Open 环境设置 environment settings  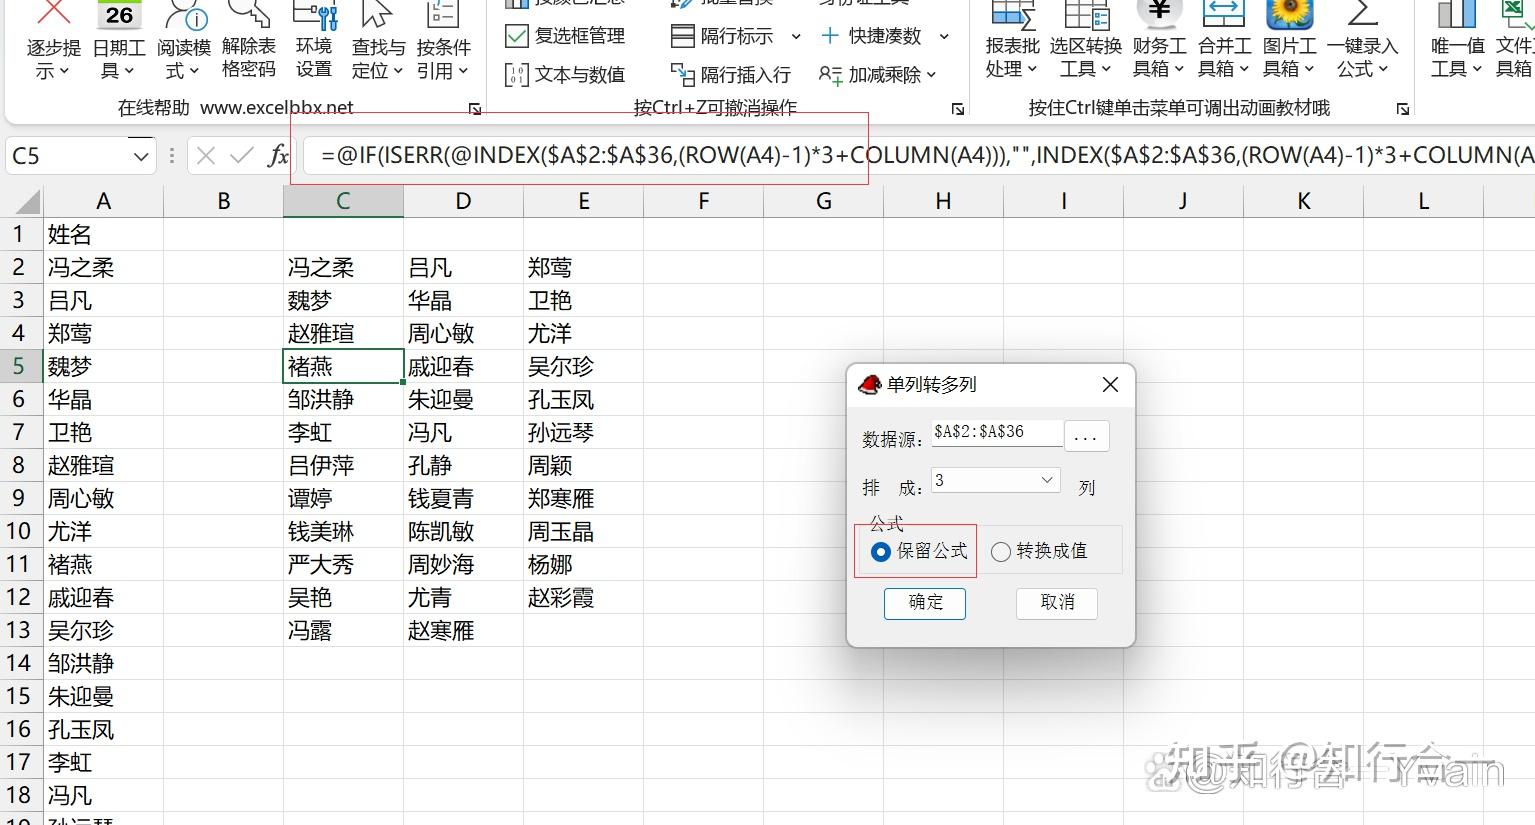314,40
